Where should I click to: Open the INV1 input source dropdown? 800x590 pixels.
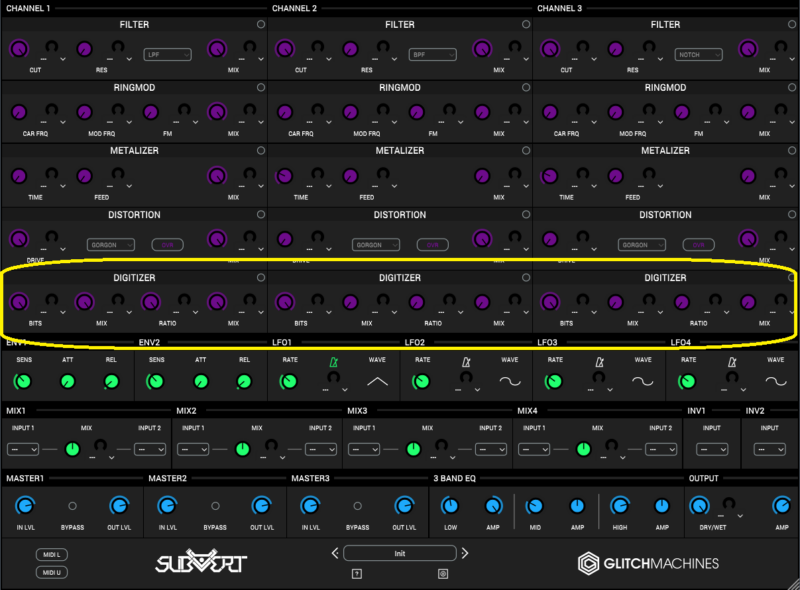(x=710, y=449)
